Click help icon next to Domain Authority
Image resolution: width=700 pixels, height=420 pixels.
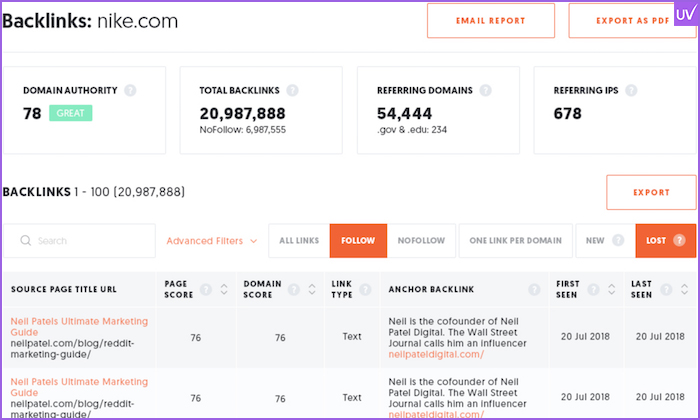tap(130, 90)
